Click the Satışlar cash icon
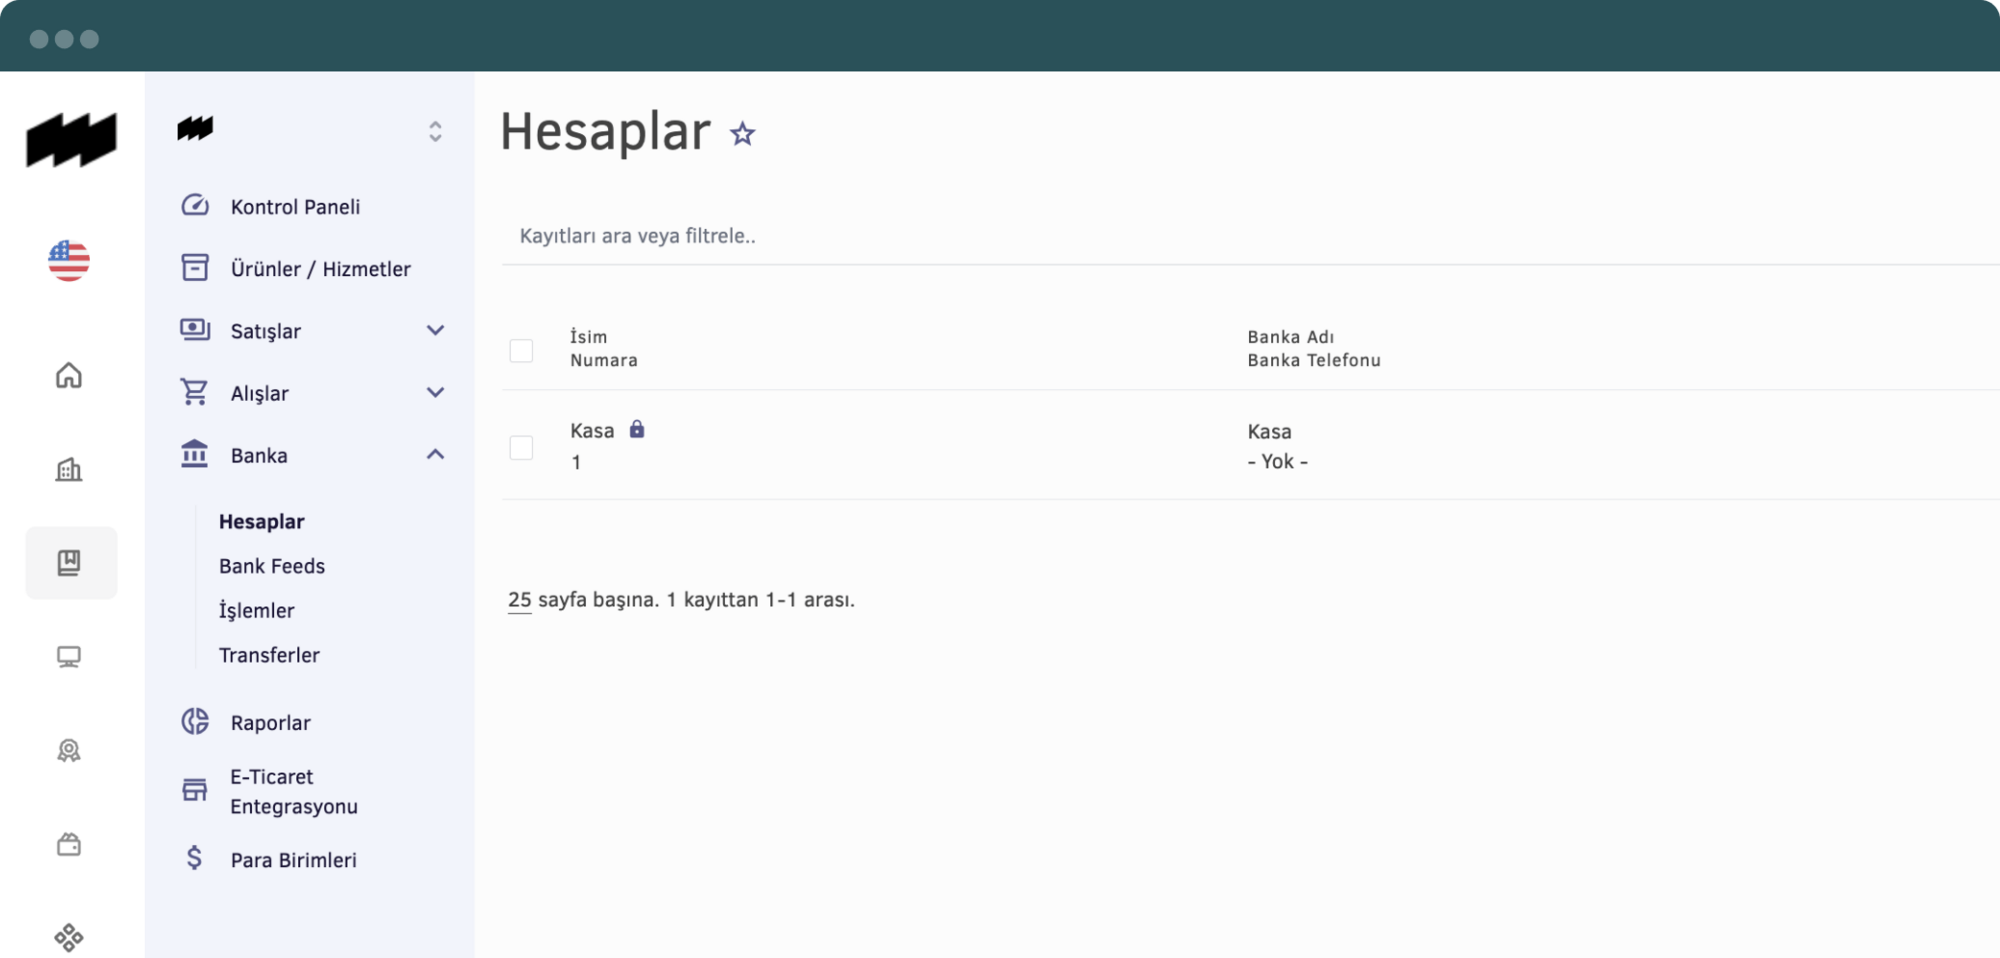Image resolution: width=2000 pixels, height=958 pixels. coord(195,330)
